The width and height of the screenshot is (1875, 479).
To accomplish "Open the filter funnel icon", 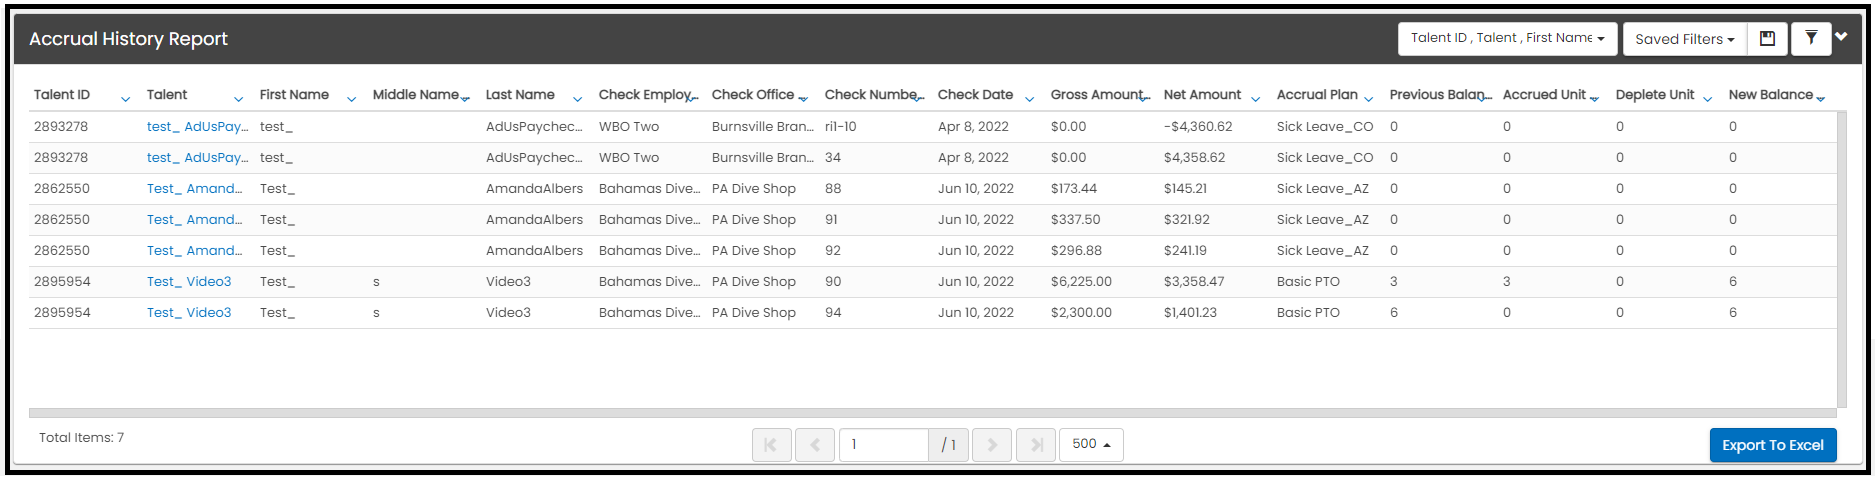I will click(1811, 39).
